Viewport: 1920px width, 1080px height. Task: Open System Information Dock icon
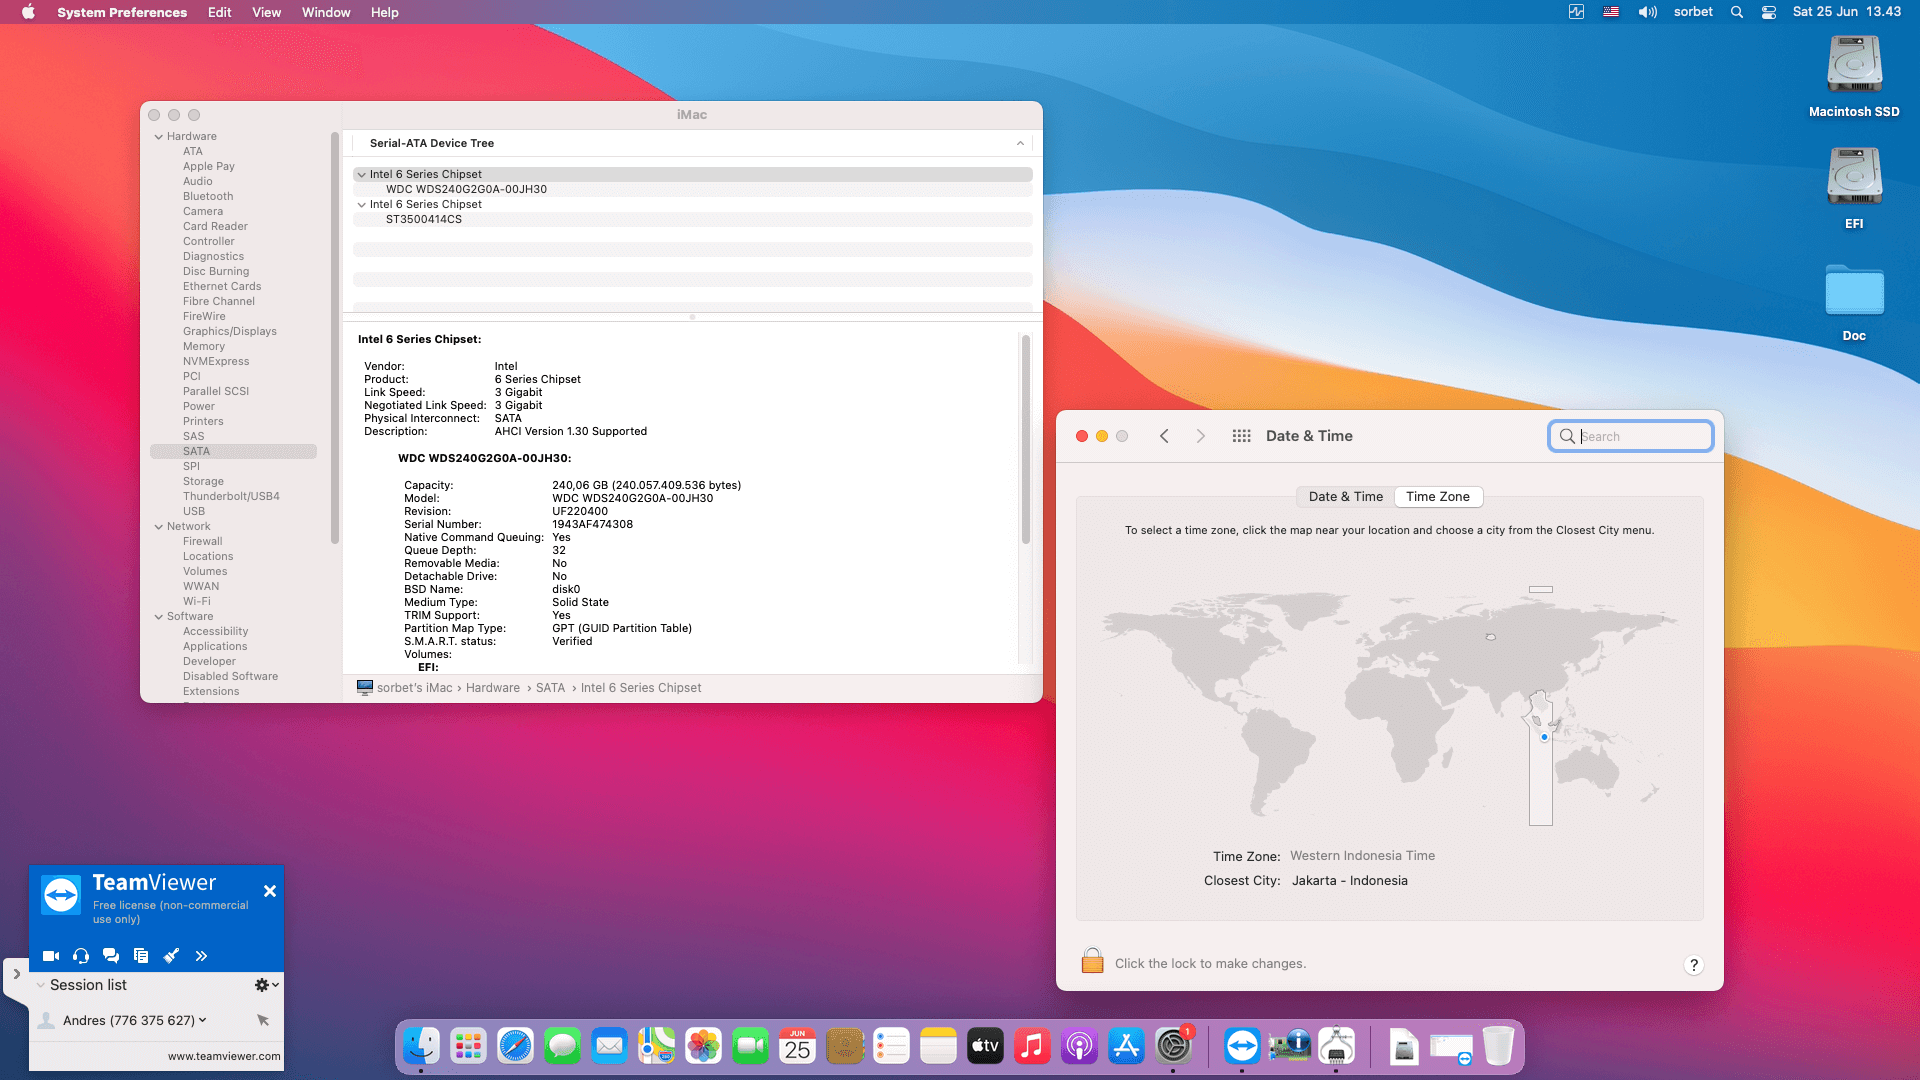click(x=1289, y=1047)
